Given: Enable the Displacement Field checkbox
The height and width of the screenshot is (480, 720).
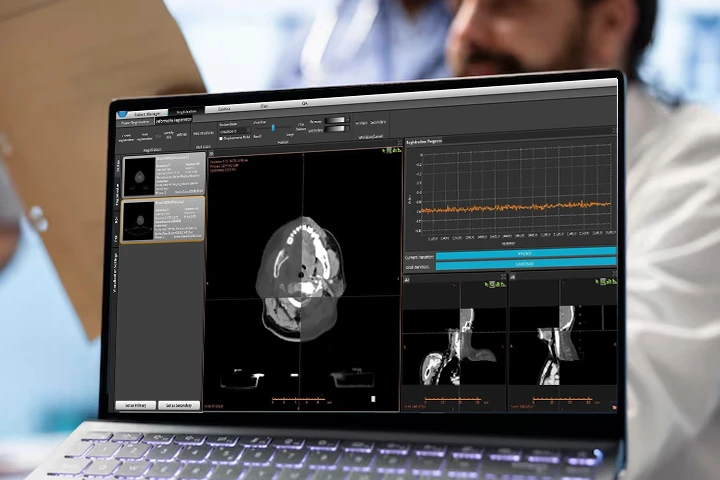Looking at the screenshot, I should coord(221,138).
